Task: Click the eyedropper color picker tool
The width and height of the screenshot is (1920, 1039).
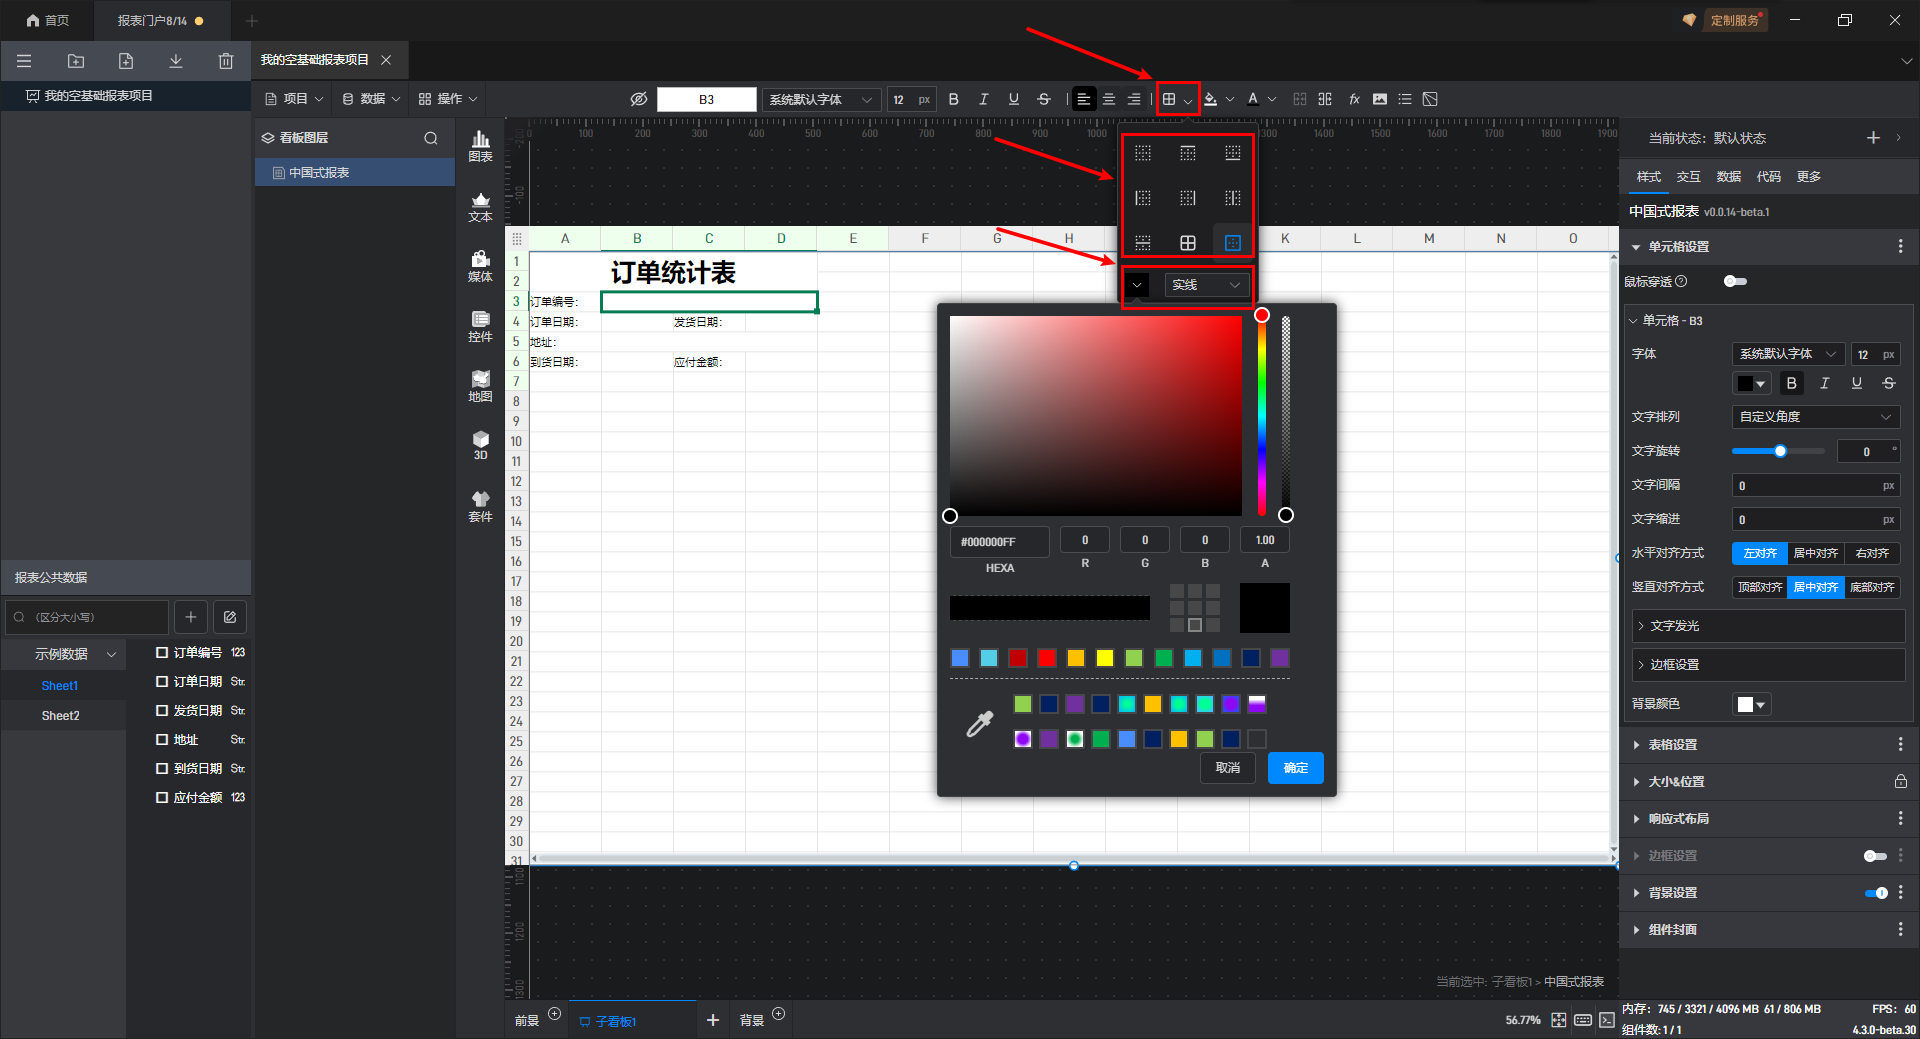Action: click(x=979, y=724)
